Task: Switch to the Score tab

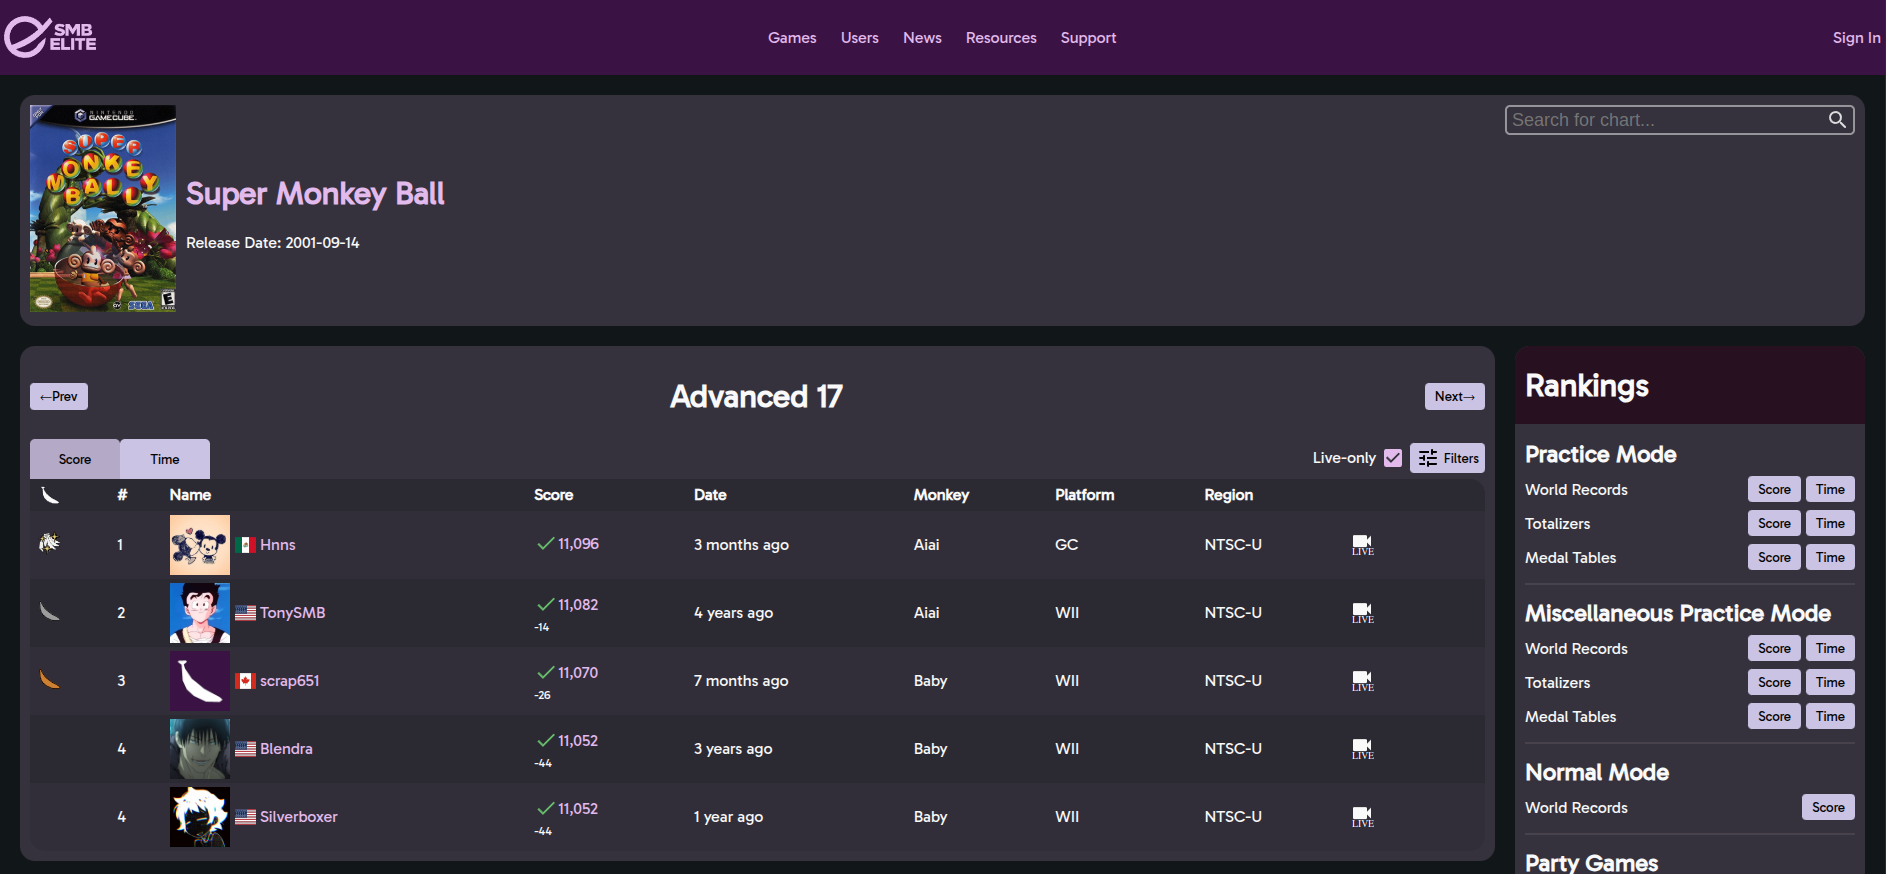Action: (x=75, y=459)
